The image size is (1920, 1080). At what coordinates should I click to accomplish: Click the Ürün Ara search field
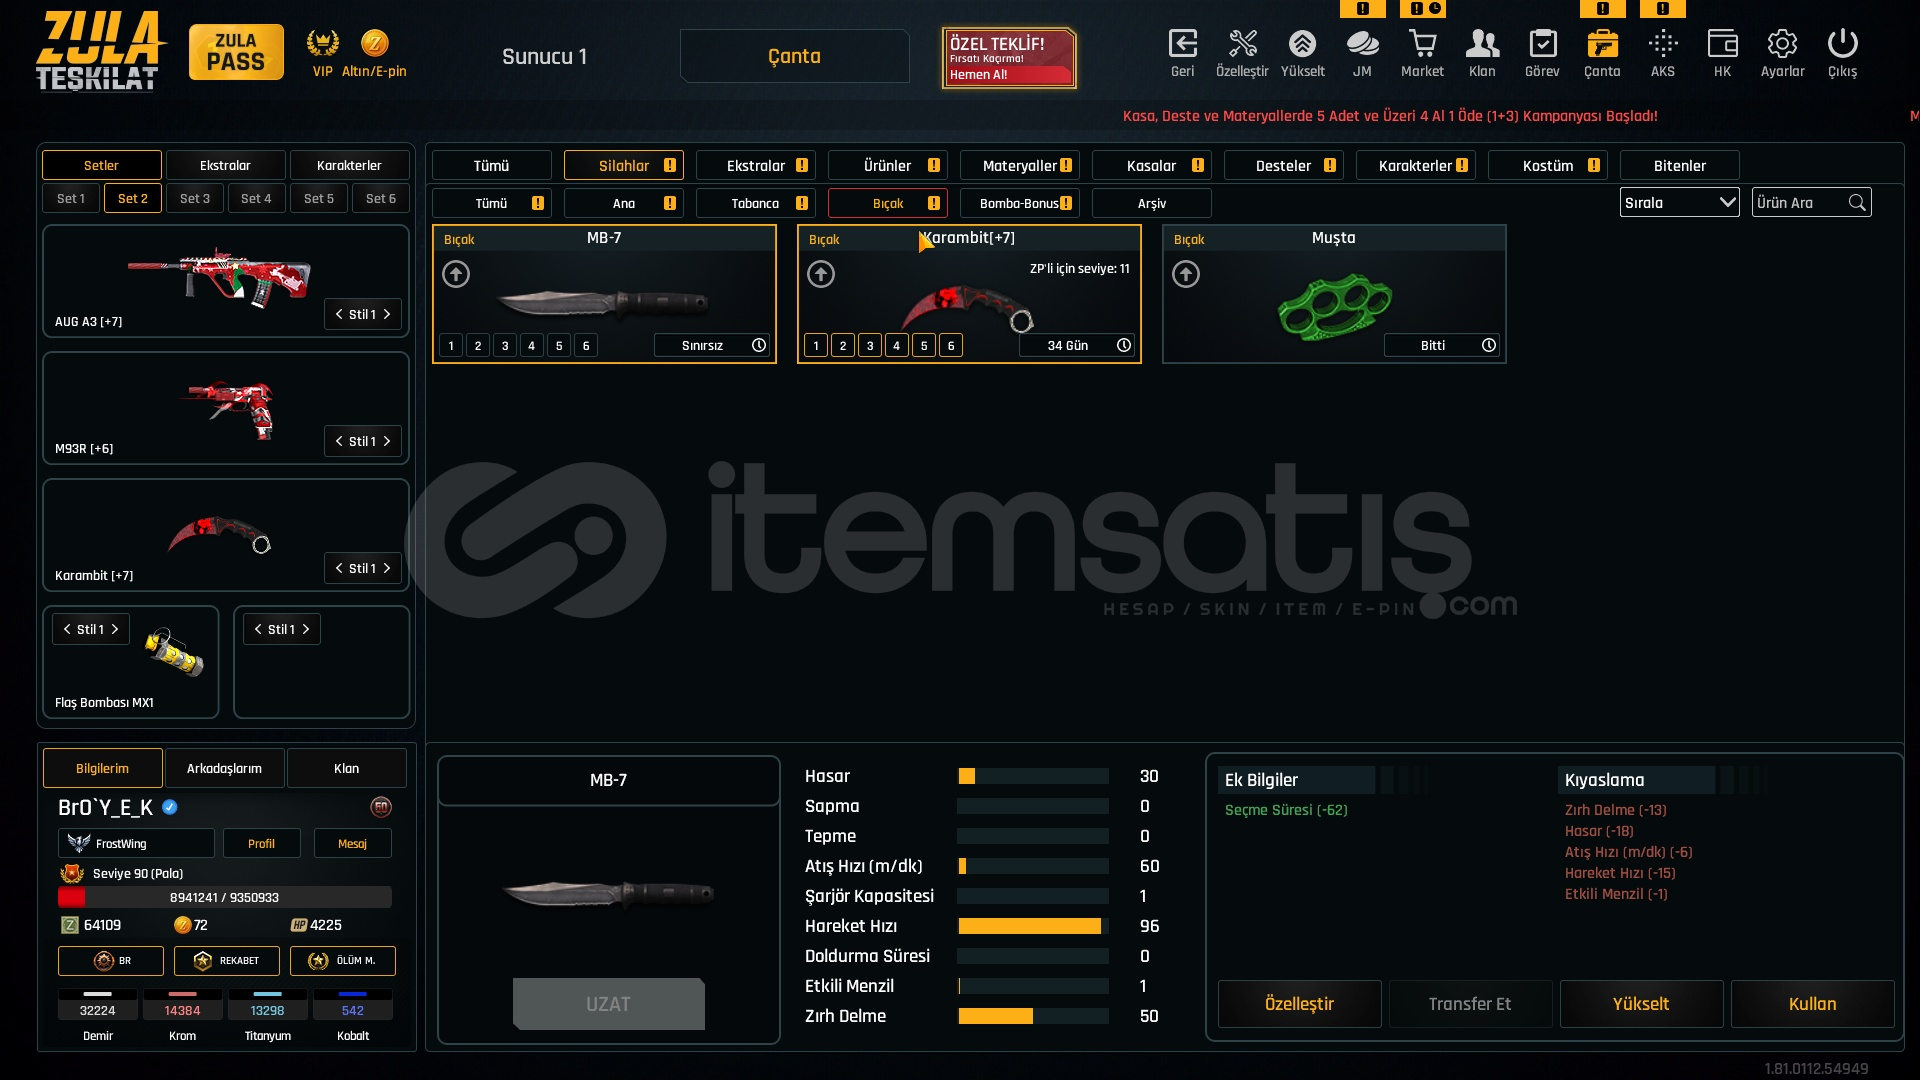coord(1800,203)
